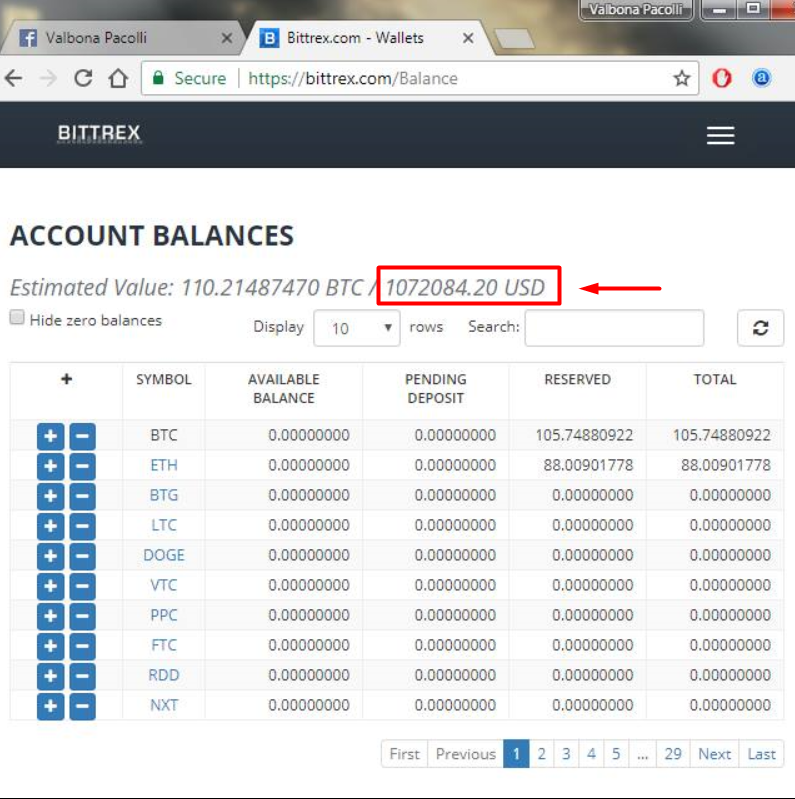Open the DOGE symbol link
This screenshot has width=795, height=799.
164,555
